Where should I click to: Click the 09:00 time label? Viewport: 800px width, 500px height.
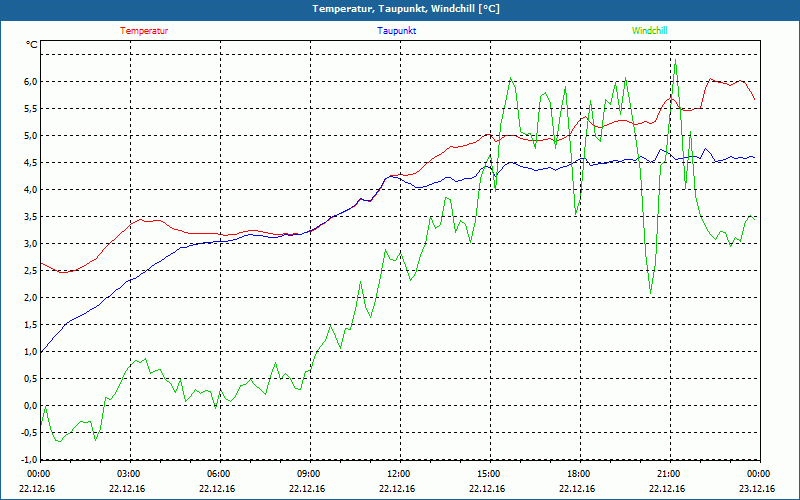pos(308,474)
